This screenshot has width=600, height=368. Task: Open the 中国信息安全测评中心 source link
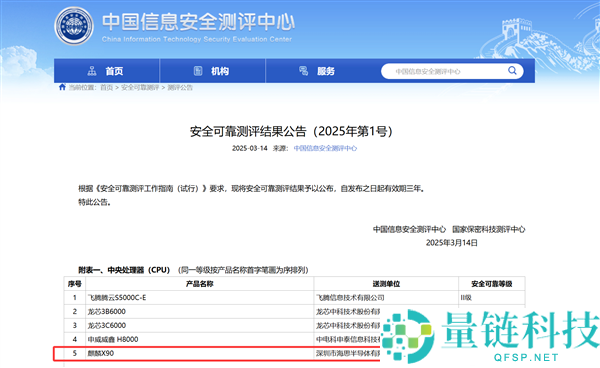[x=325, y=148]
